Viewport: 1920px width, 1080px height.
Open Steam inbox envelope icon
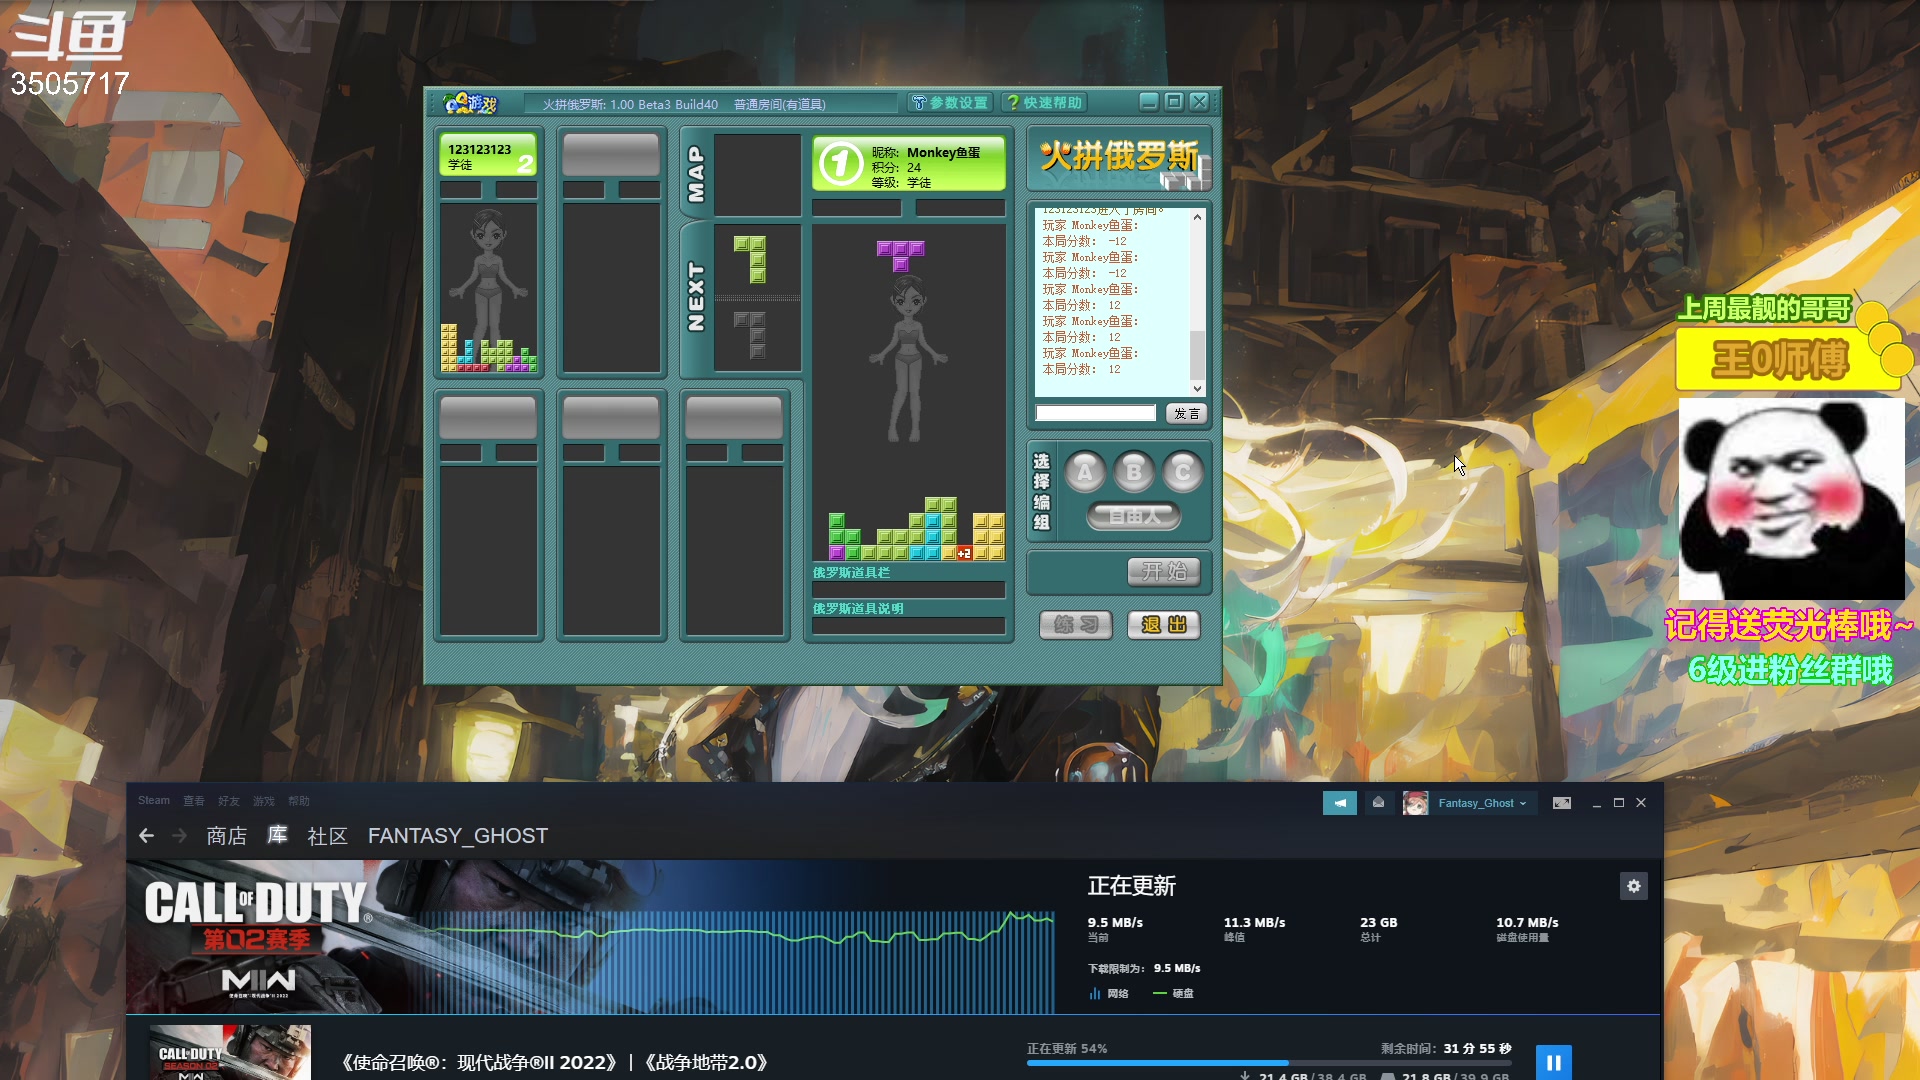click(x=1378, y=803)
